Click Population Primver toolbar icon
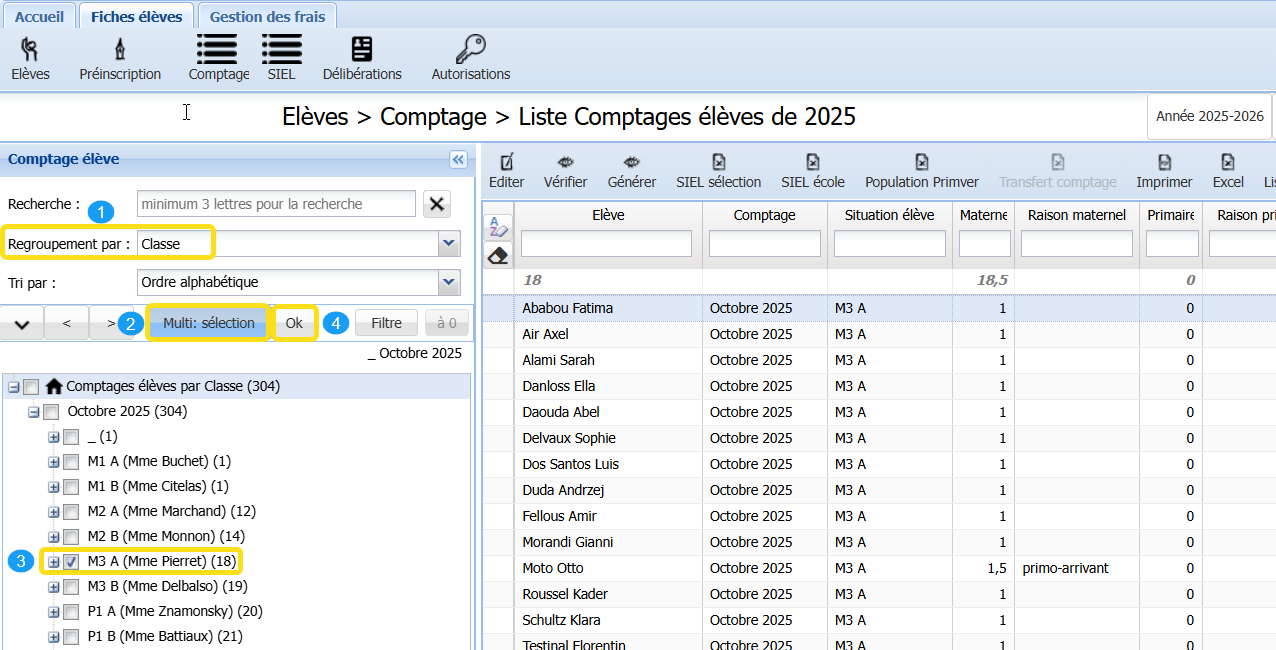The height and width of the screenshot is (650, 1276). pyautogui.click(x=921, y=163)
